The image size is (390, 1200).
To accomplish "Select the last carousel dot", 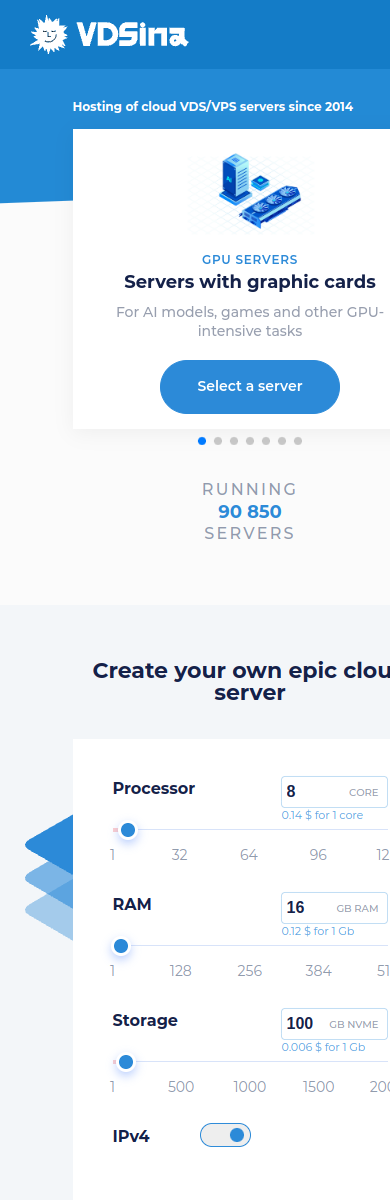I will click(298, 440).
